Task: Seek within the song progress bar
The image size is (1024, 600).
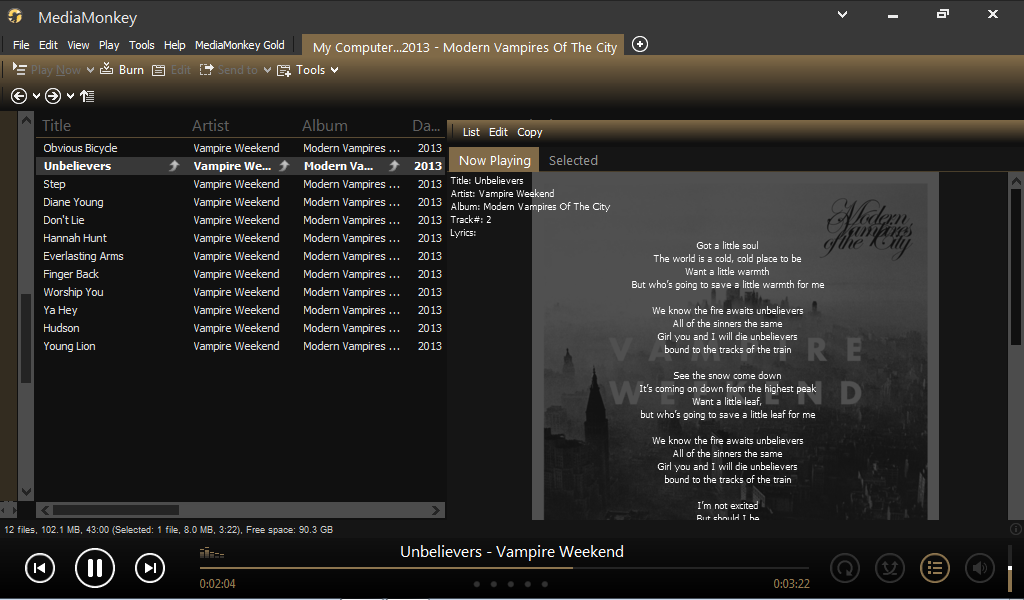Action: (x=504, y=568)
